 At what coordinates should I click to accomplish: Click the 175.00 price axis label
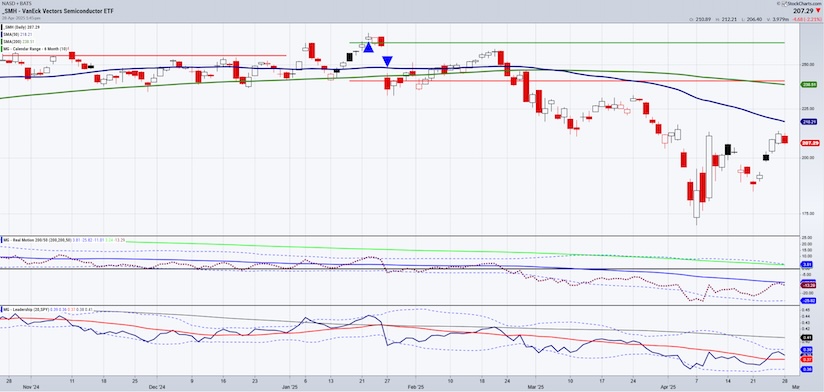[x=807, y=213]
